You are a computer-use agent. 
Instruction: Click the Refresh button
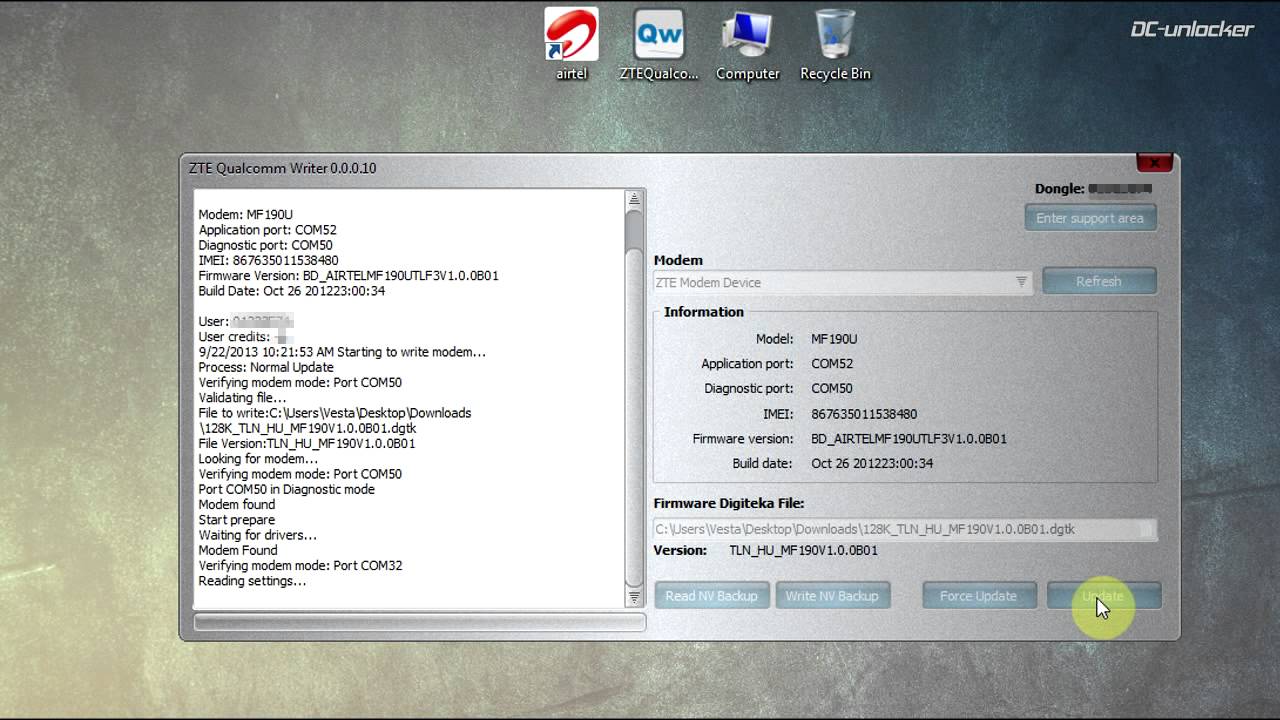(x=1099, y=281)
